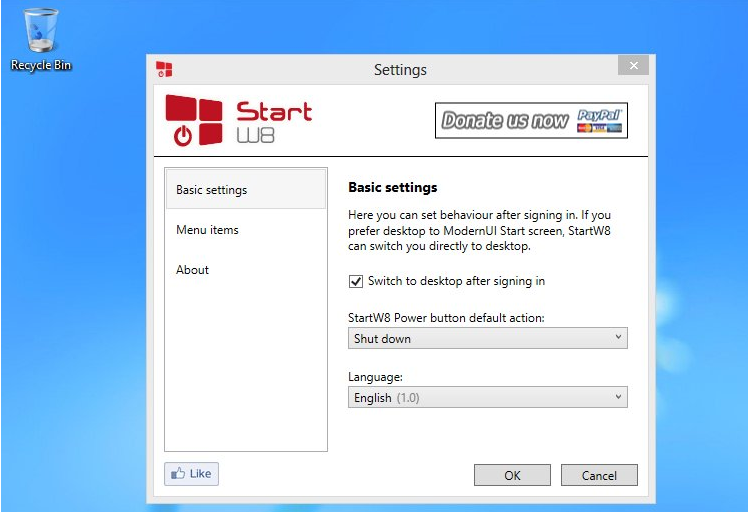Viewport: 748px width, 512px height.
Task: Confirm settings with the OK button
Action: click(x=512, y=475)
